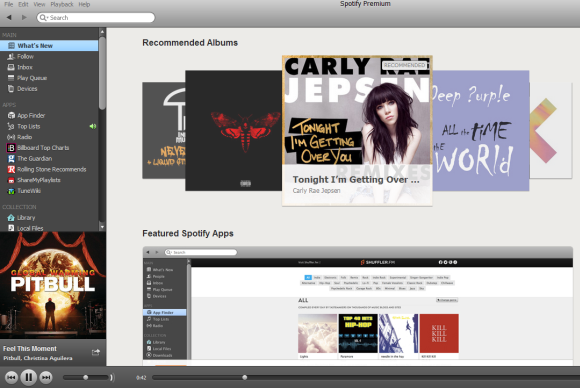Click the Billboard Top Charts icon
The height and width of the screenshot is (388, 580).
click(11, 148)
